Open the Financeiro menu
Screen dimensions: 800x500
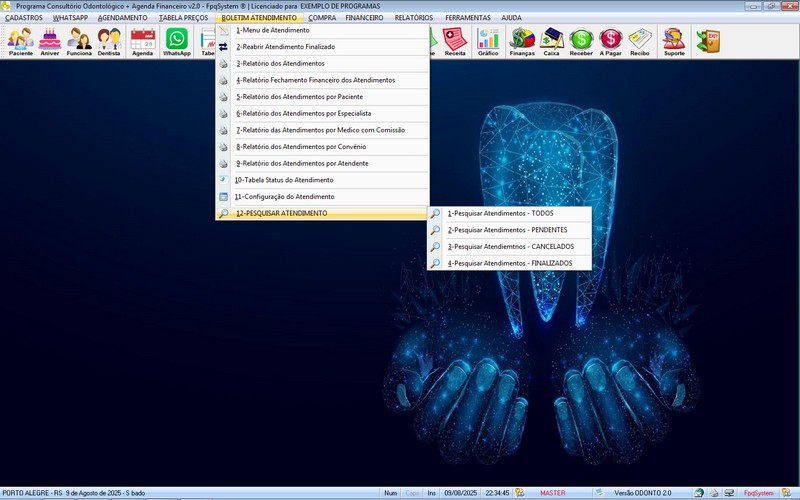point(364,18)
